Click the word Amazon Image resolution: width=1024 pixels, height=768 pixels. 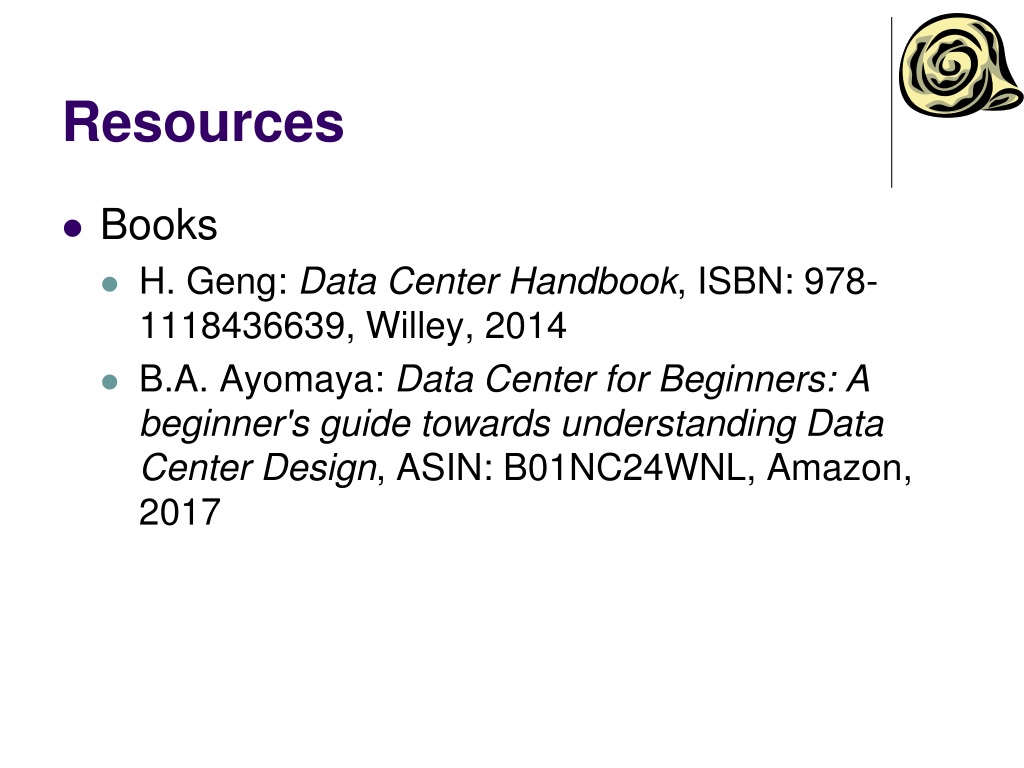838,468
